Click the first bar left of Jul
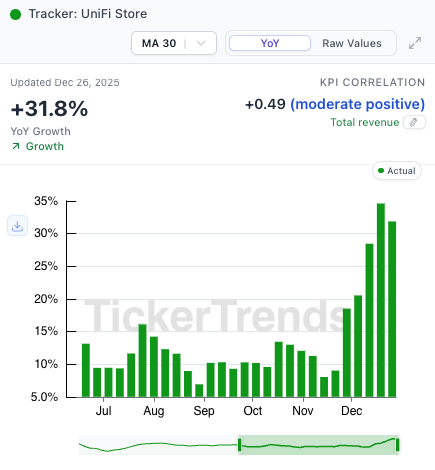The height and width of the screenshot is (470, 435). click(x=86, y=370)
